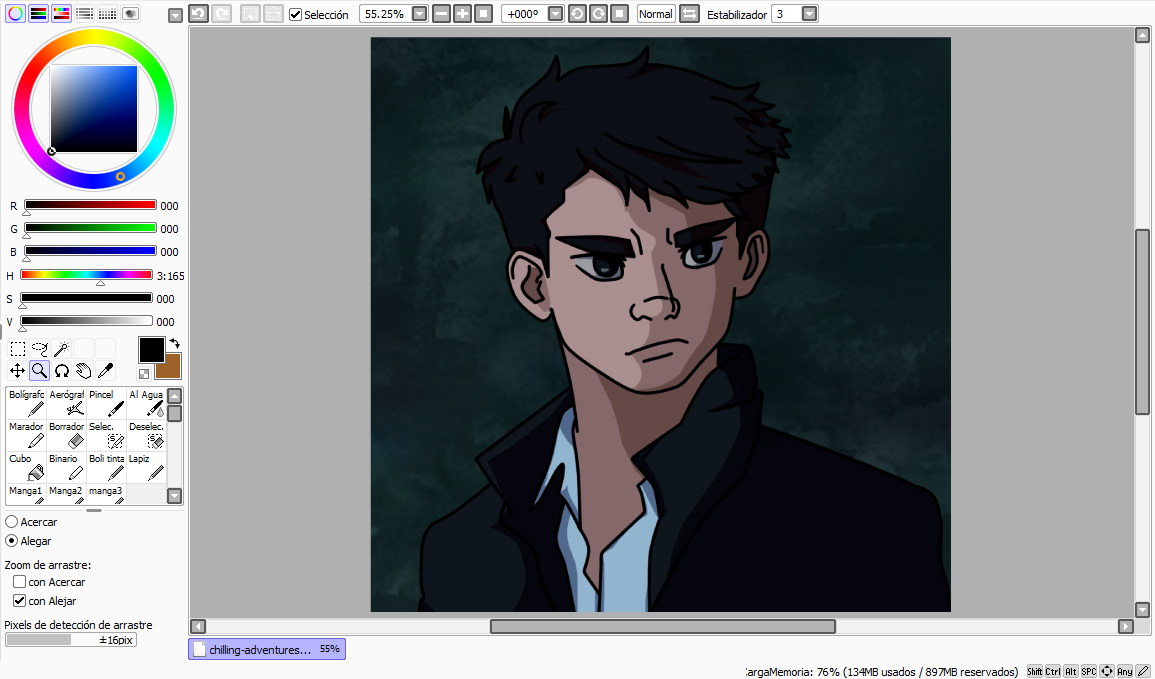Viewport: 1155px width, 679px height.
Task: Select the Cubo bucket tool
Action: tap(27, 467)
